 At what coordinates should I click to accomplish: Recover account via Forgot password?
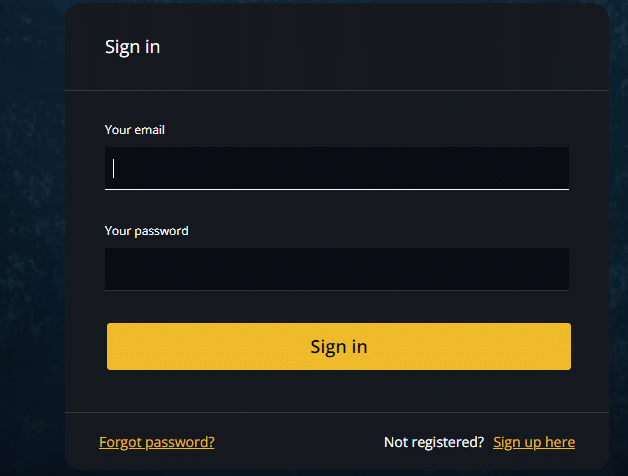[x=157, y=442]
